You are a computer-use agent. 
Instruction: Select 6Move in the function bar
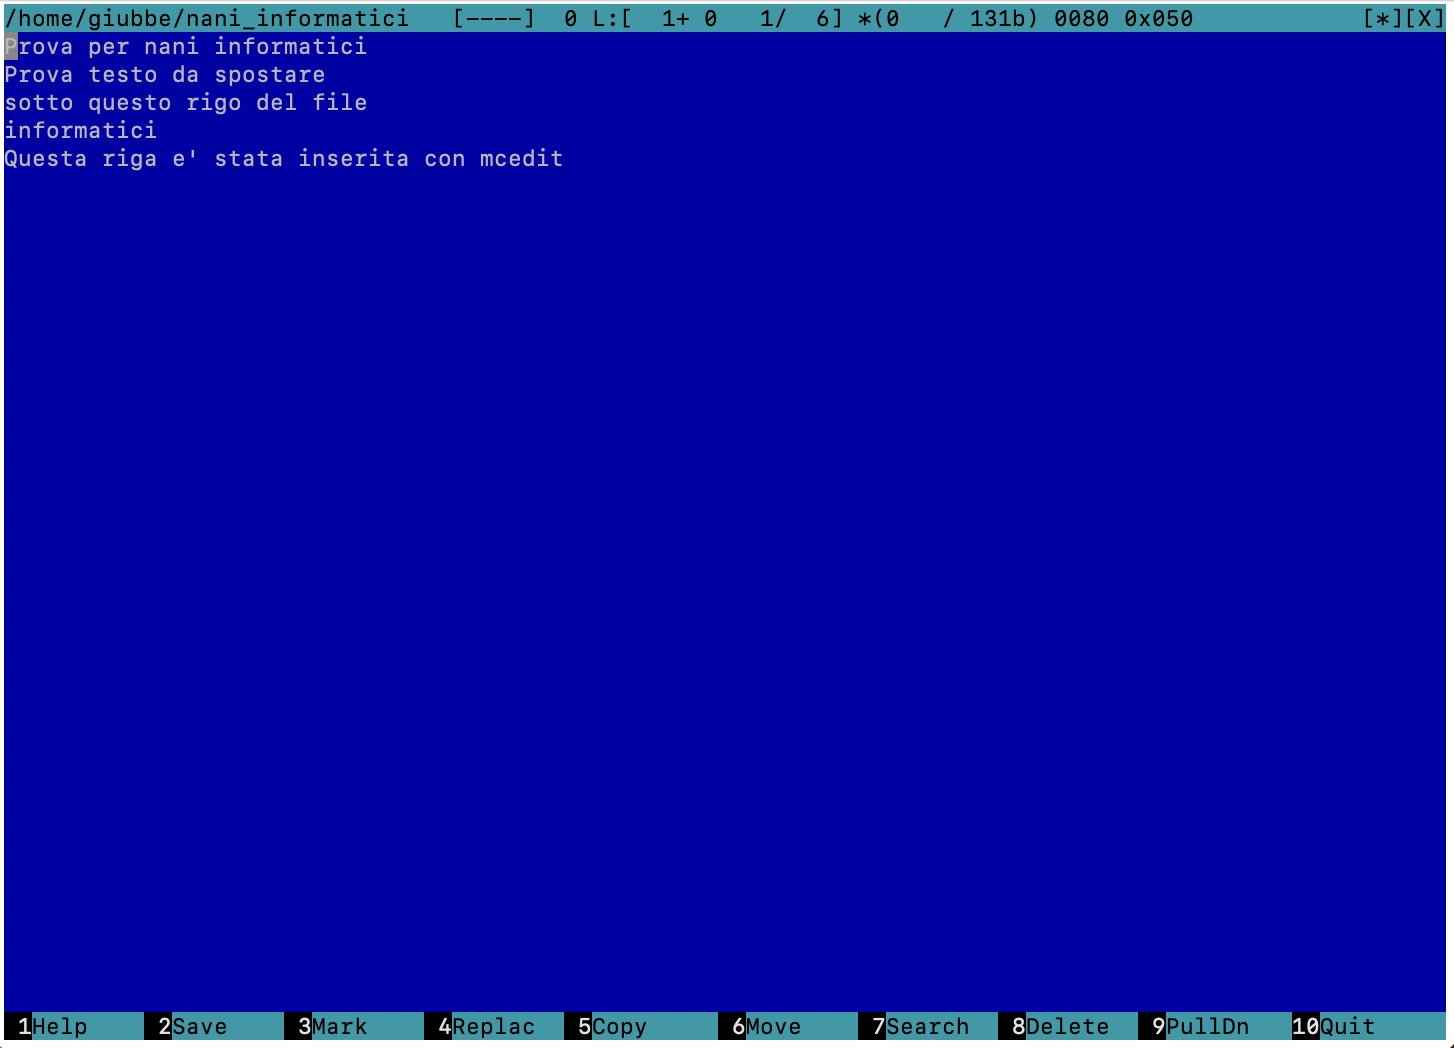tap(766, 1026)
